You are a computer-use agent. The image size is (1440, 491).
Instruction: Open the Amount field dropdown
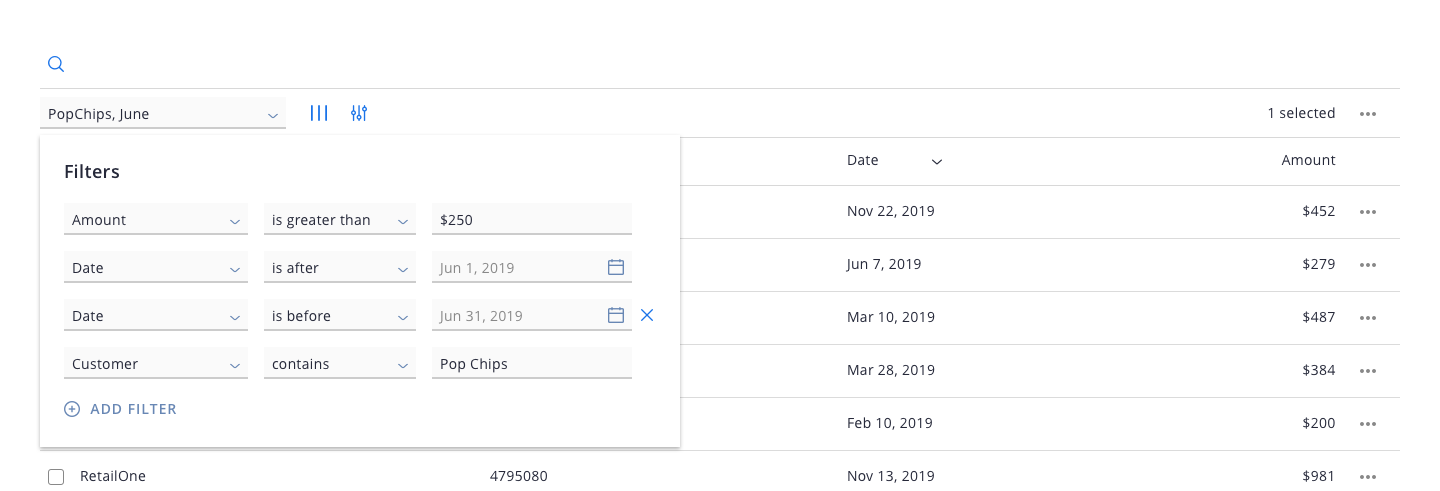tap(156, 220)
